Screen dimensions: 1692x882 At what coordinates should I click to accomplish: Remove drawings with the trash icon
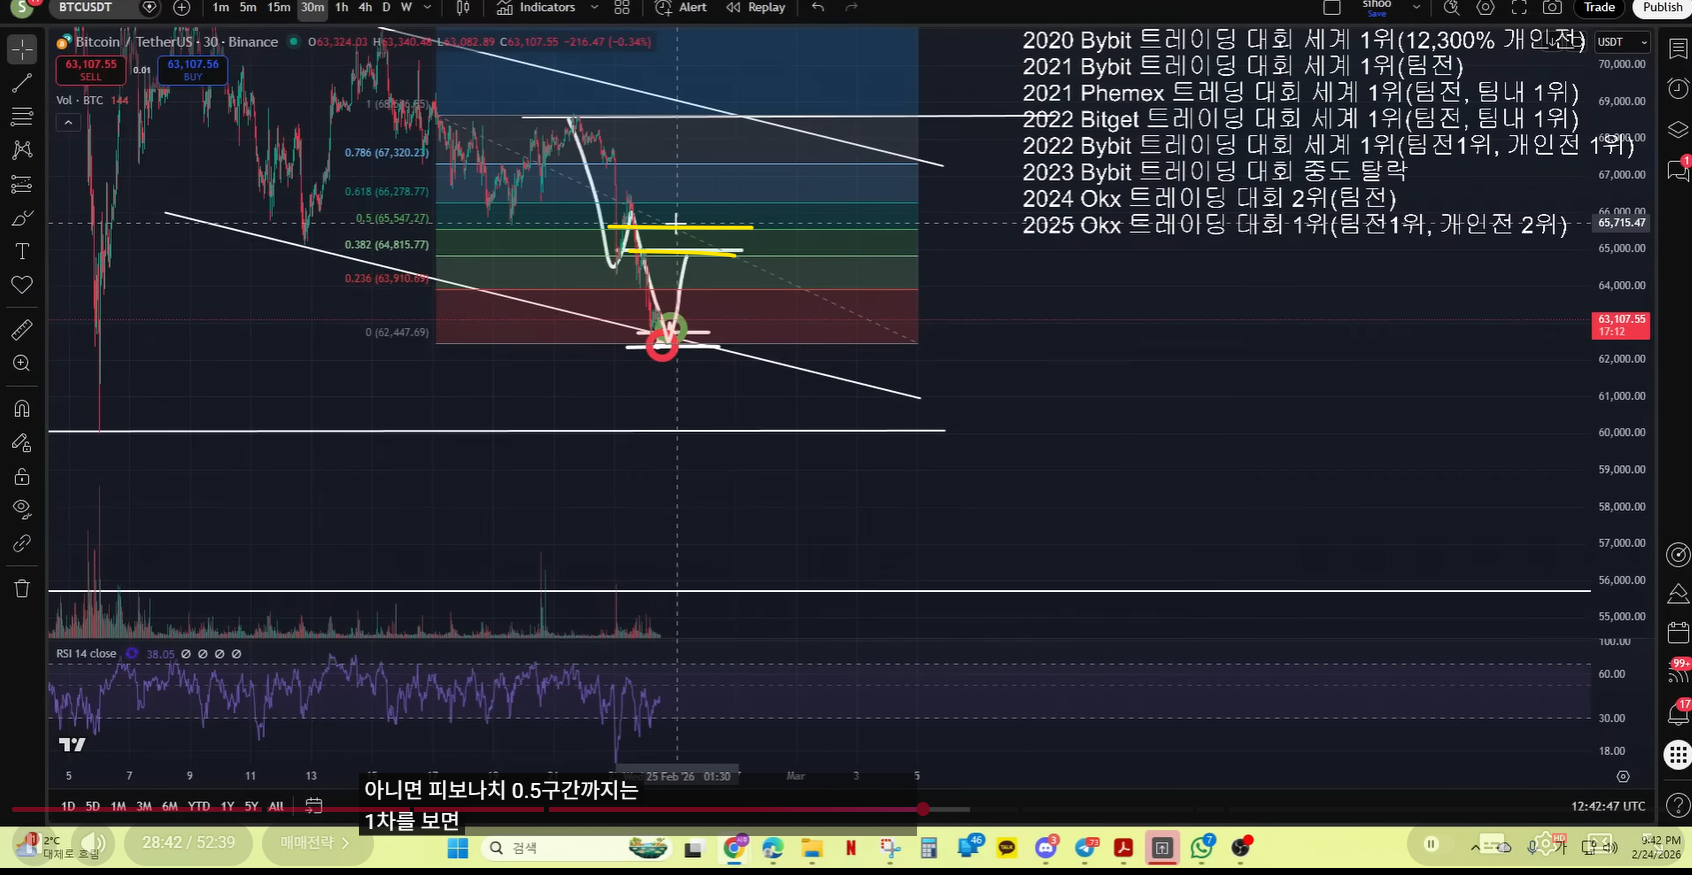point(22,588)
